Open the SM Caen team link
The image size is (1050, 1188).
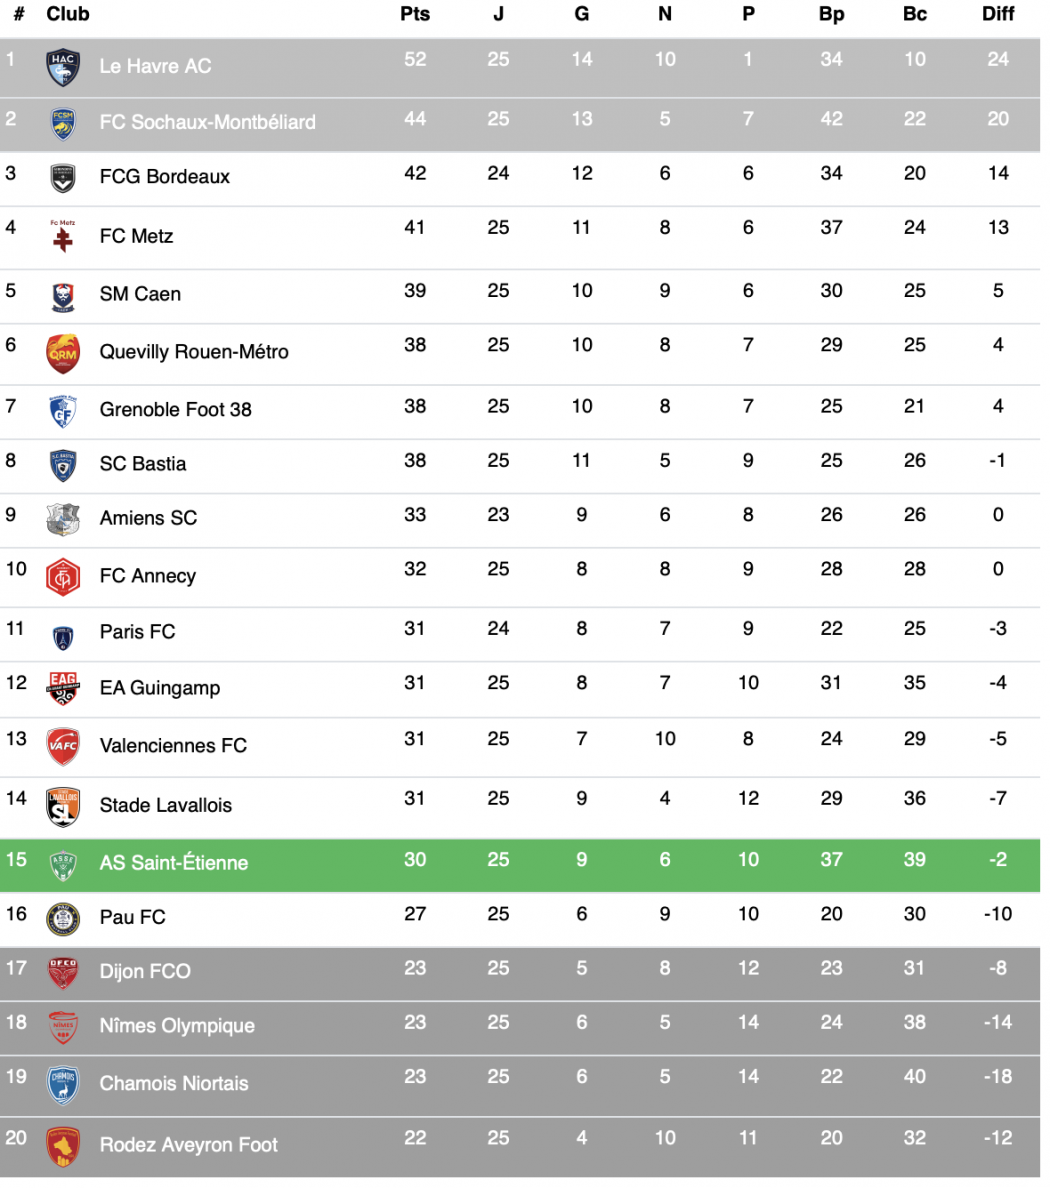[x=141, y=294]
